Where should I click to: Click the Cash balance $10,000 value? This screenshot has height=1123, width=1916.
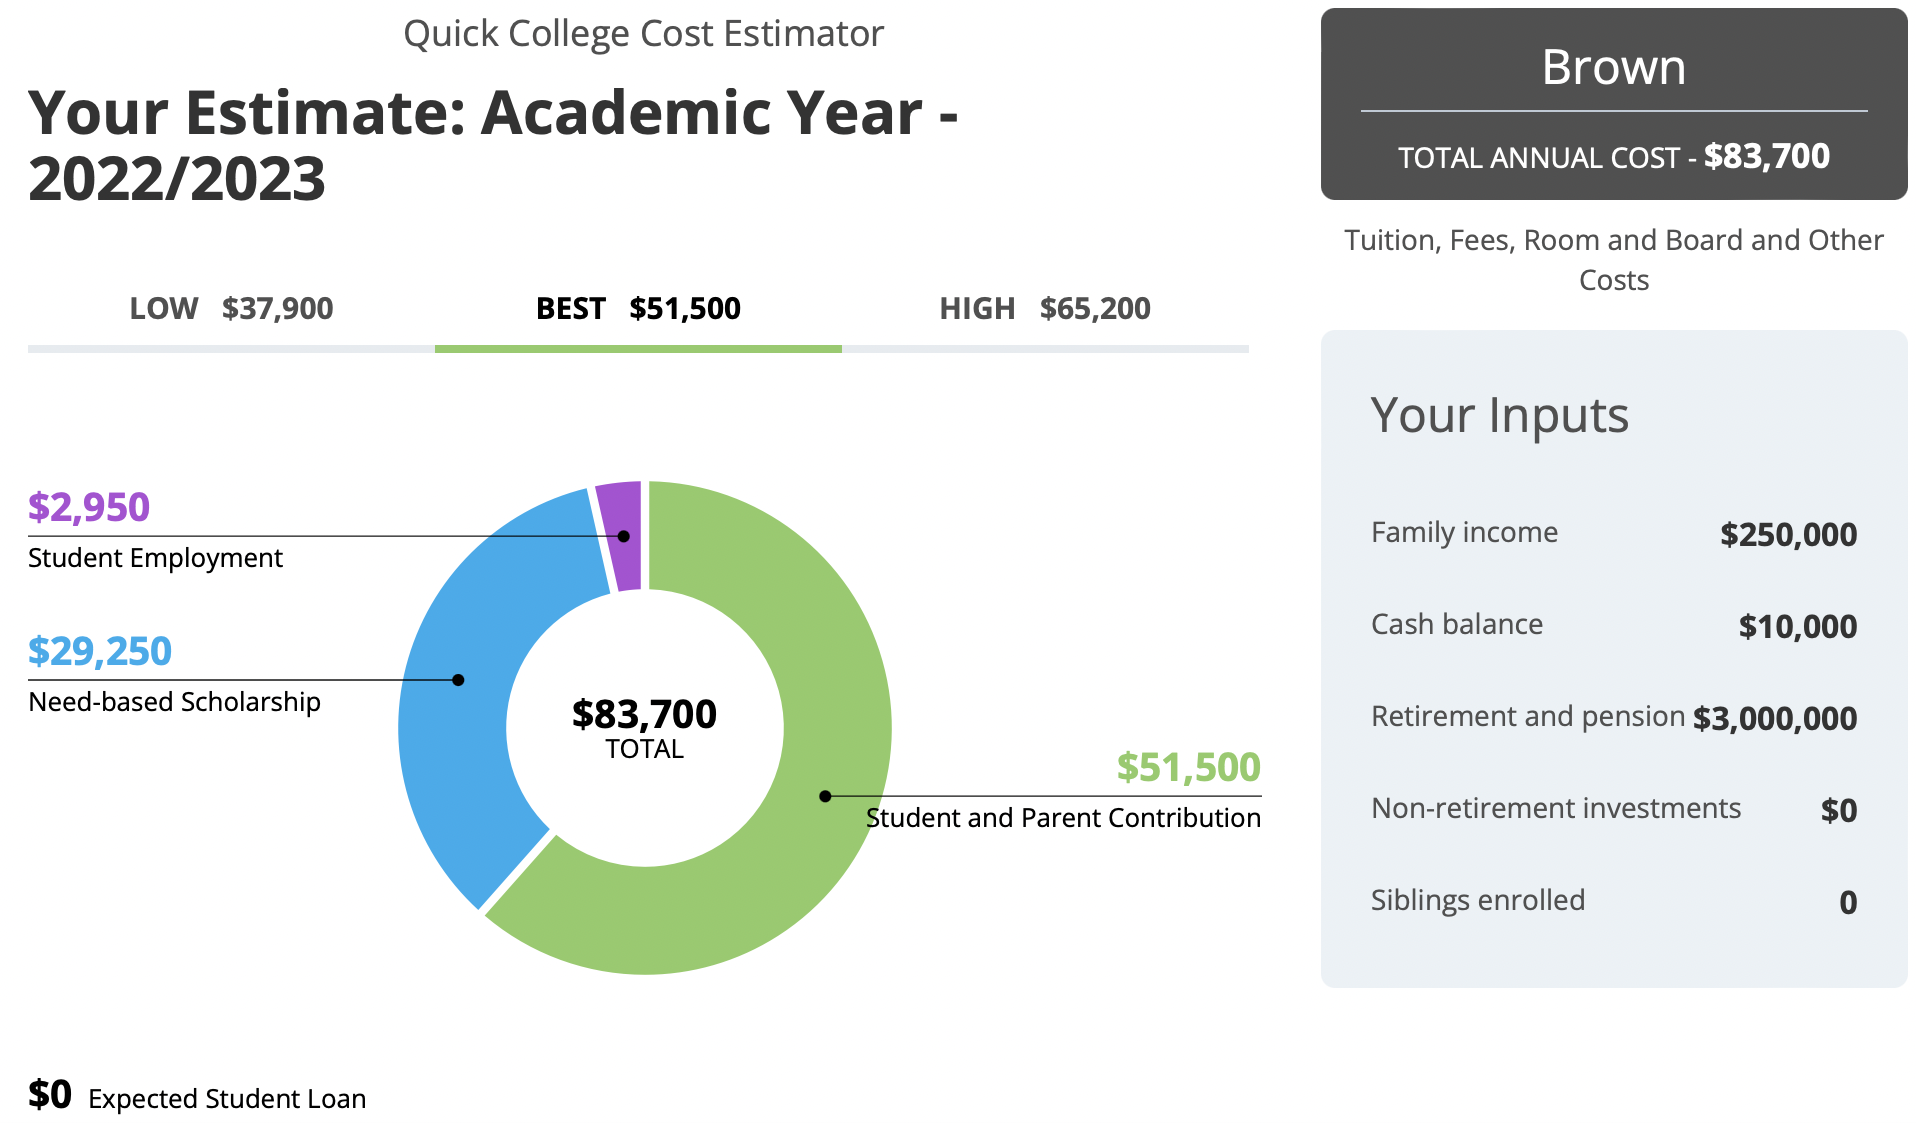1797,626
